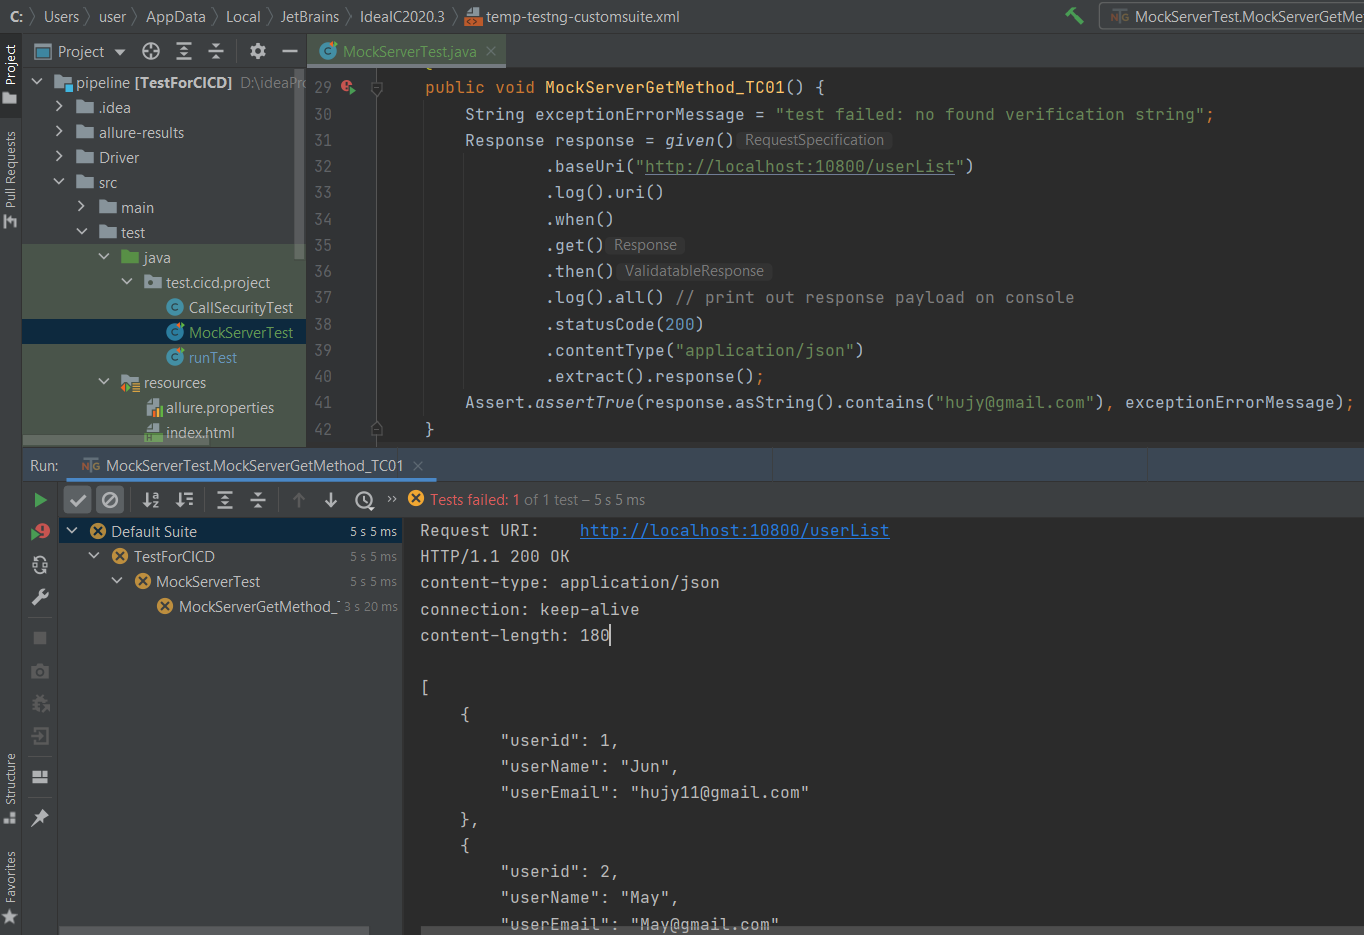Click the run gutter icon at line 29

[347, 87]
